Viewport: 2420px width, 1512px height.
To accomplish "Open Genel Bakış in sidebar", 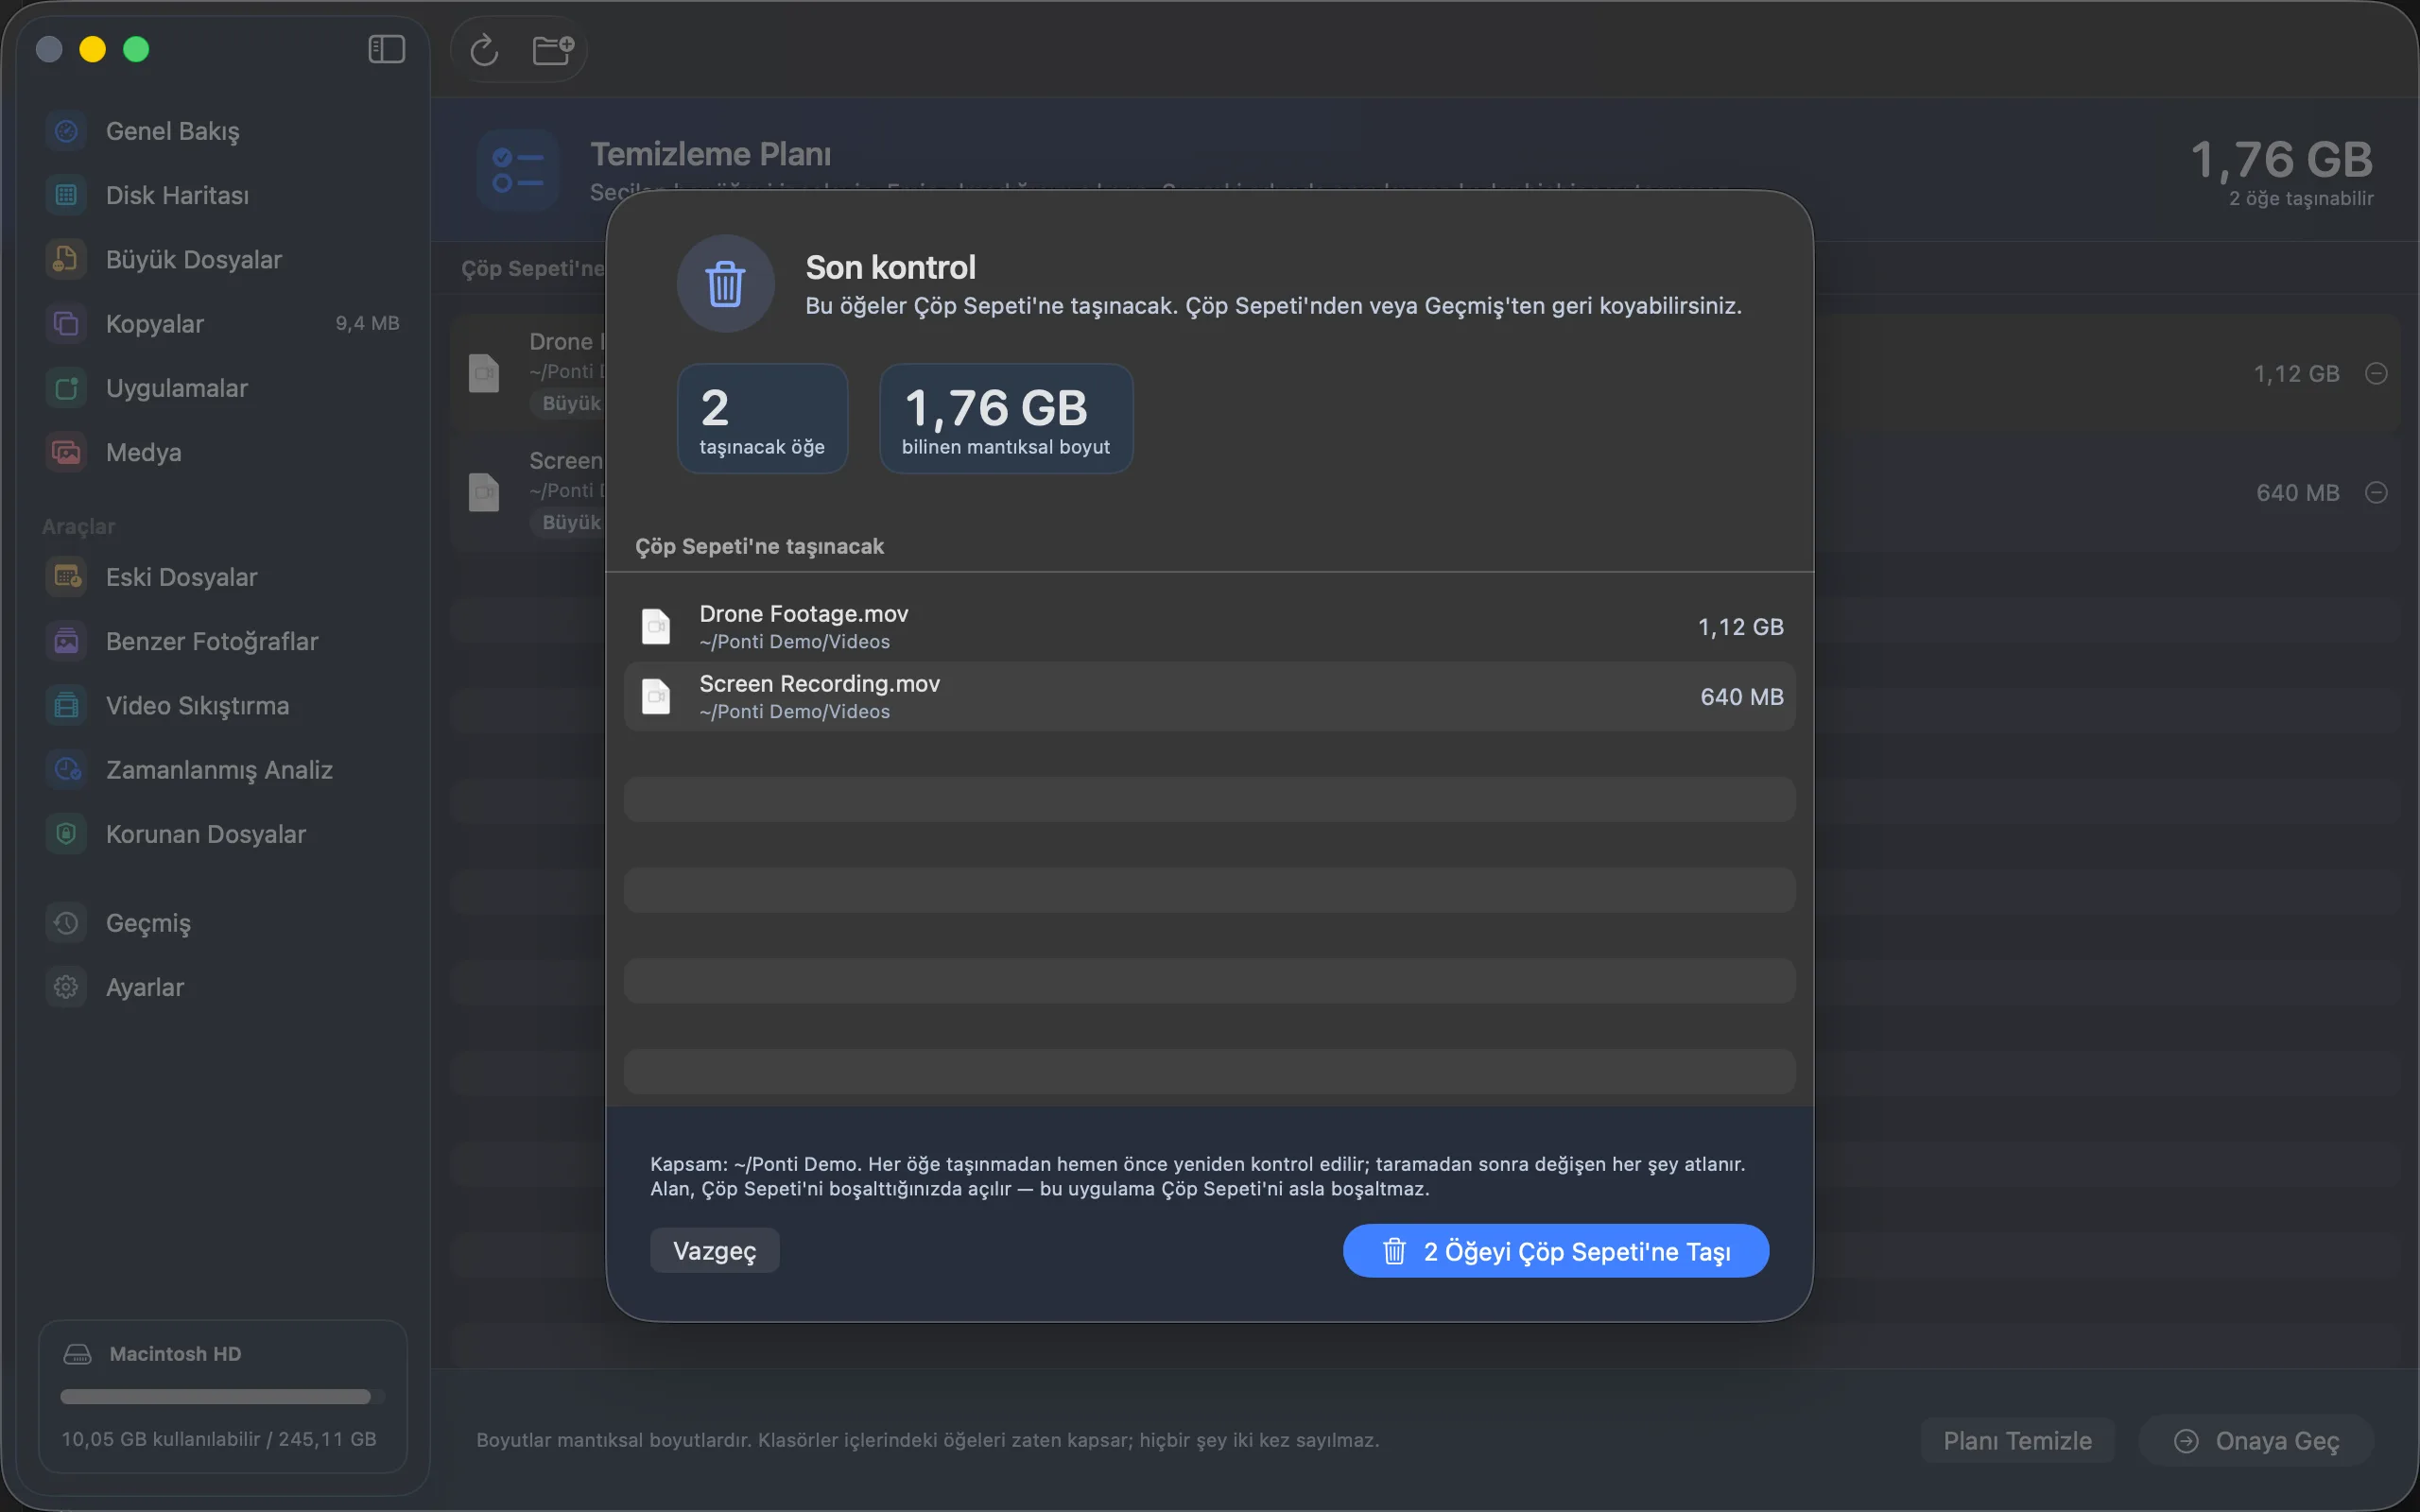I will (x=222, y=131).
